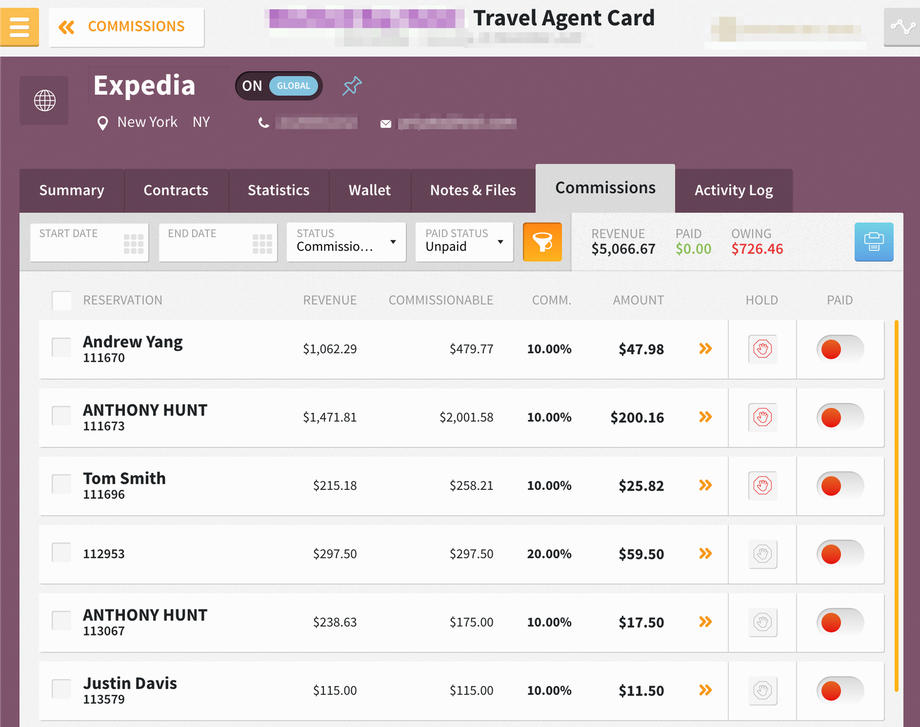Select the checkbox for reservation 111673
The height and width of the screenshot is (727, 920).
62,415
